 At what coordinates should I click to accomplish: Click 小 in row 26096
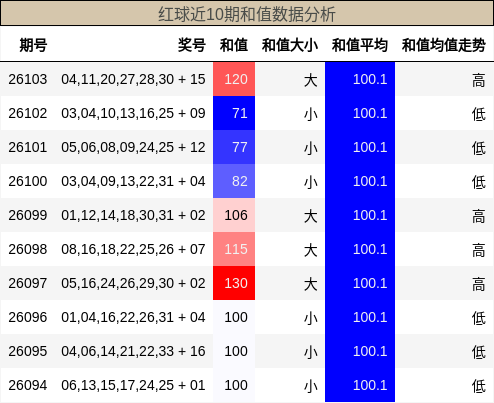[x=311, y=318]
